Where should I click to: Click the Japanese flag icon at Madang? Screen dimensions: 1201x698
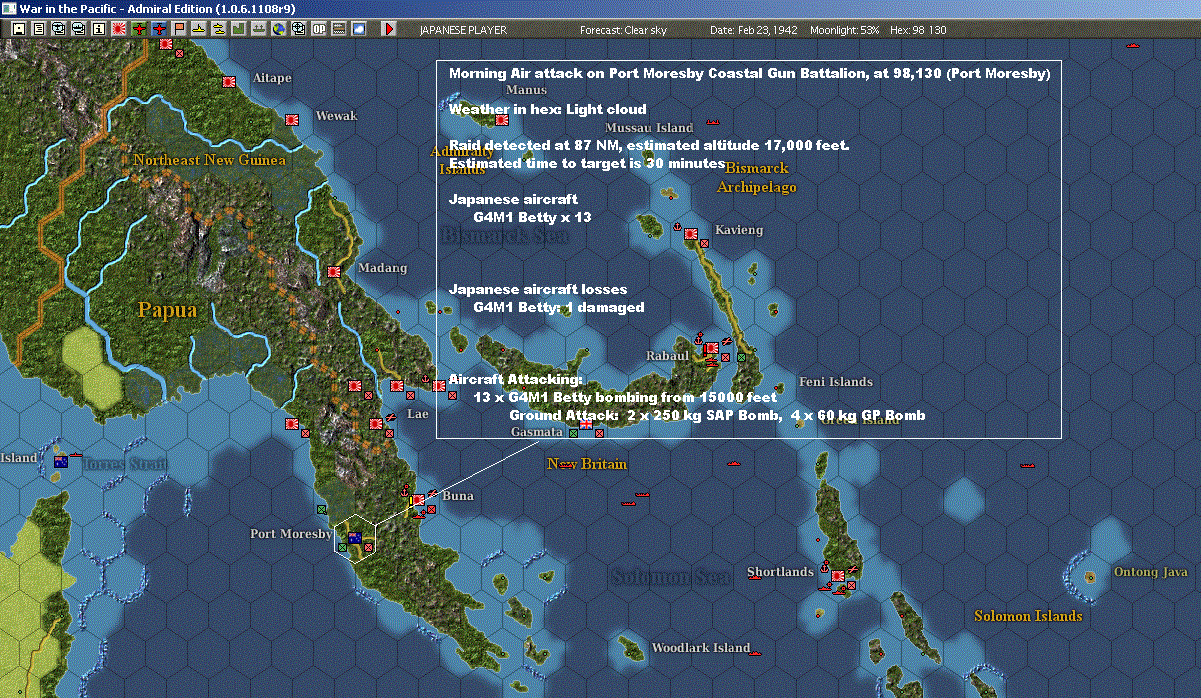[334, 271]
